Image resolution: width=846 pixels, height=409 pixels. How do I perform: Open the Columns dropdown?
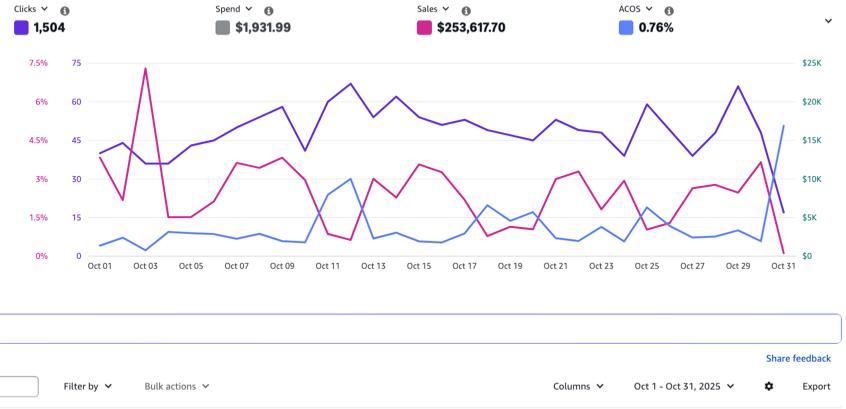[x=578, y=386]
